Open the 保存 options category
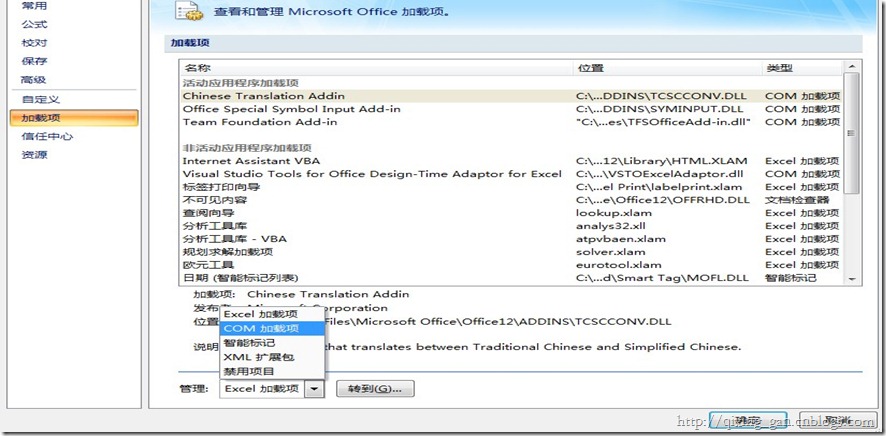Screen dimensions: 886x436 pyautogui.click(x=34, y=61)
